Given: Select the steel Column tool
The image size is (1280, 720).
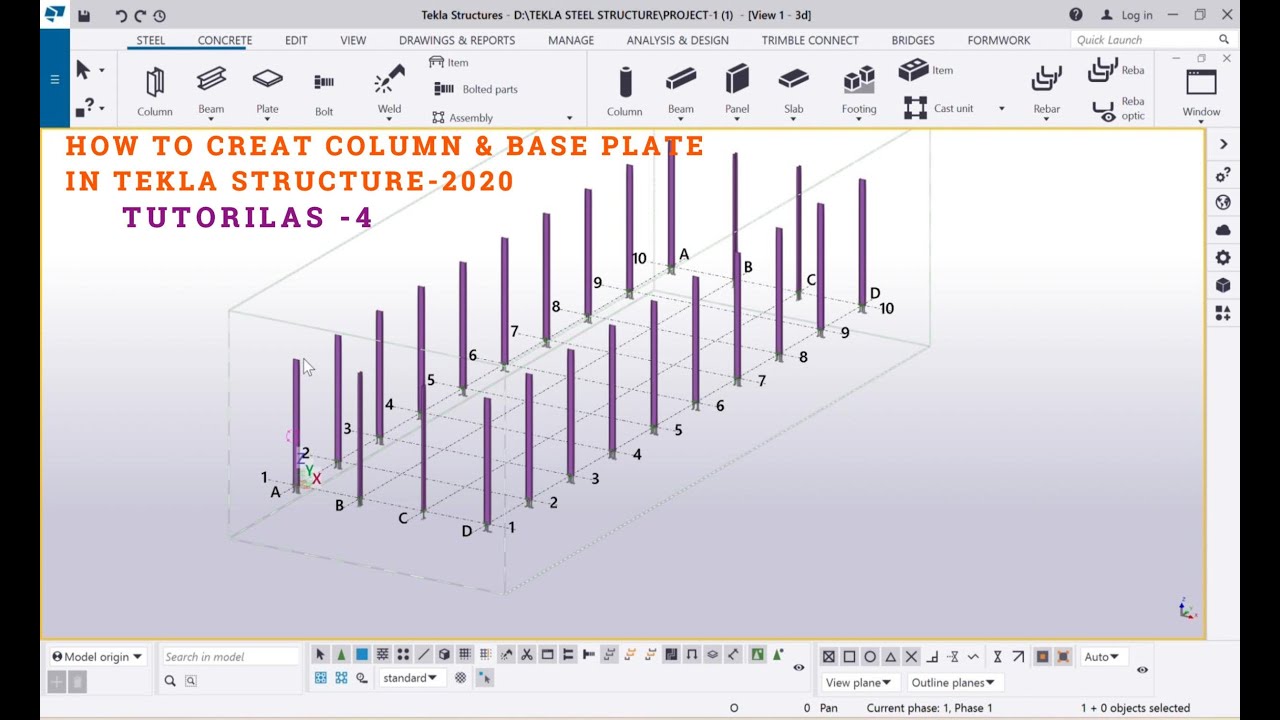Looking at the screenshot, I should point(155,91).
